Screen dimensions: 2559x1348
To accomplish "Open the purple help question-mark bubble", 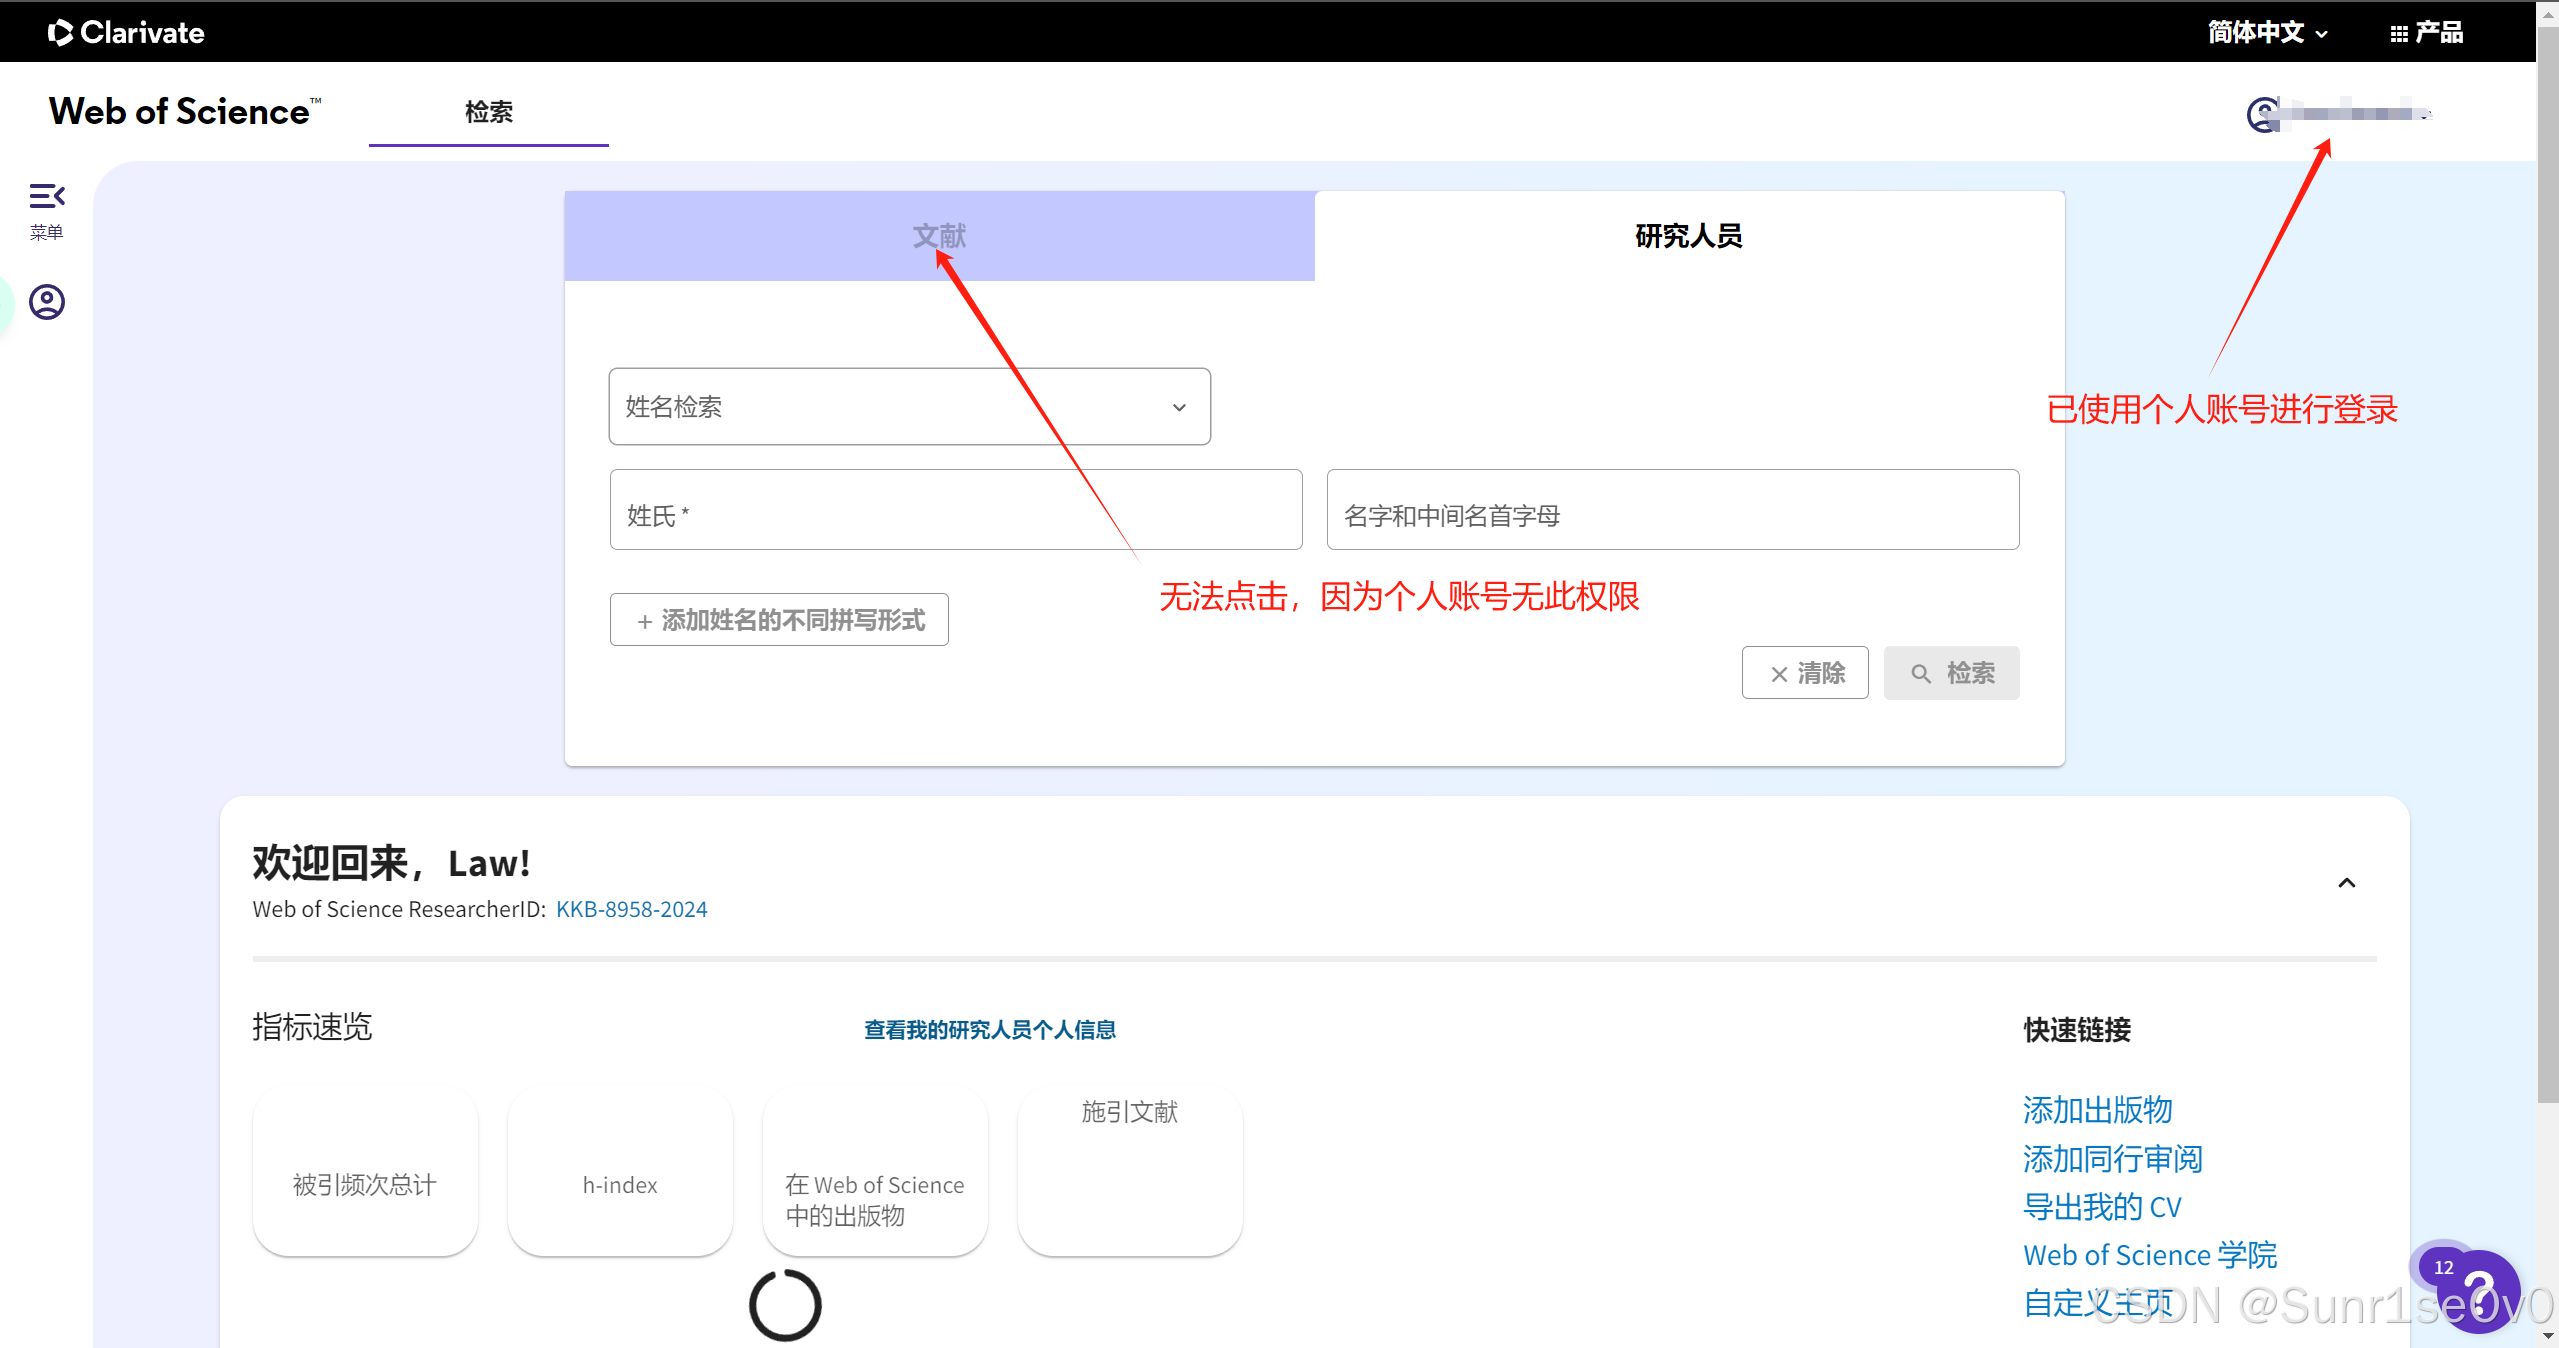I will click(x=2481, y=1292).
